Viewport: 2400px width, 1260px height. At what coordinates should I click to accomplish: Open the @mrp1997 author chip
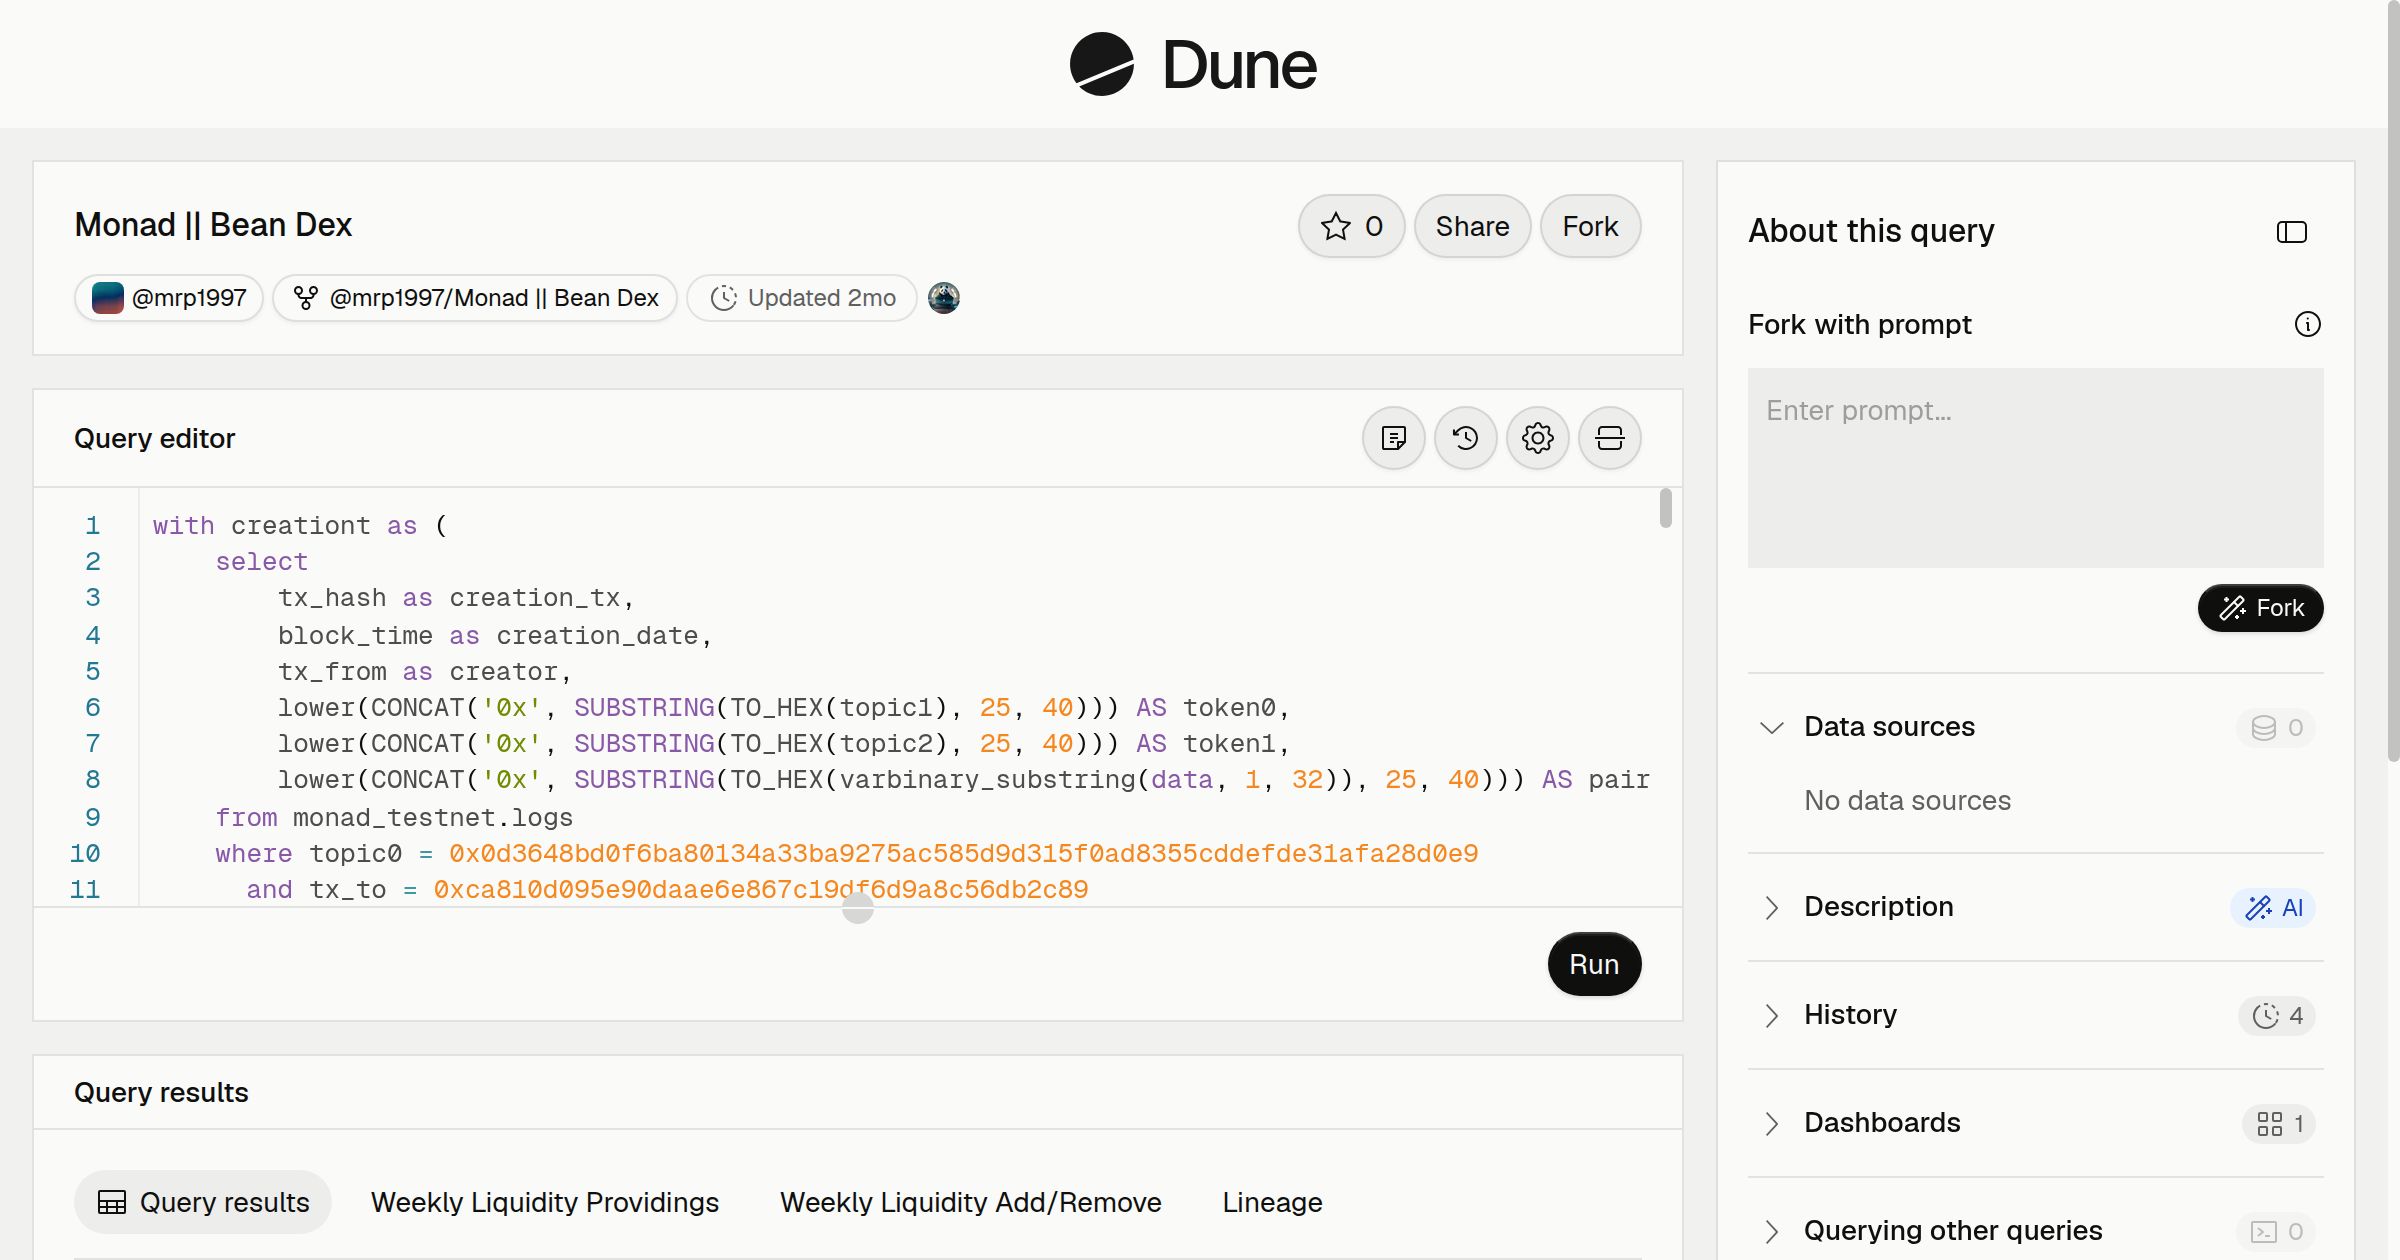tap(169, 298)
